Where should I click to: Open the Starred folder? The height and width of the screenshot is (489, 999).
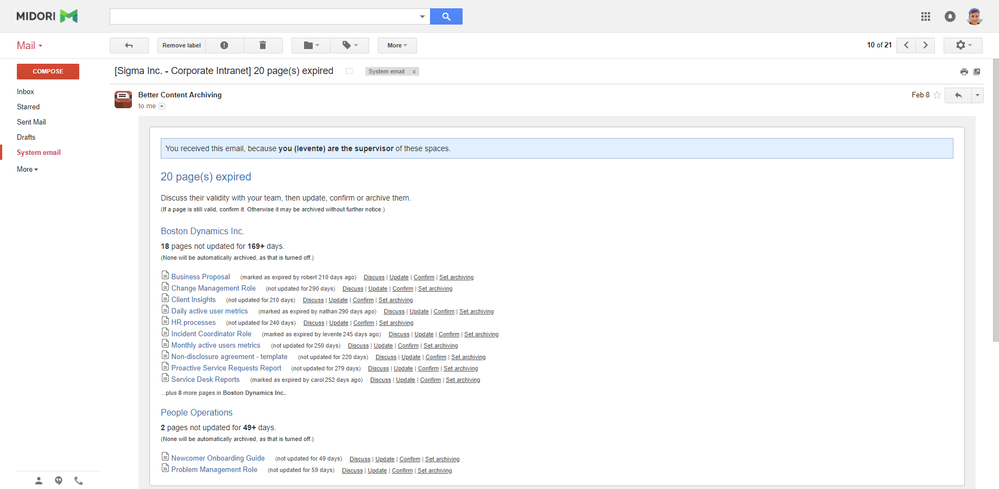pos(28,107)
